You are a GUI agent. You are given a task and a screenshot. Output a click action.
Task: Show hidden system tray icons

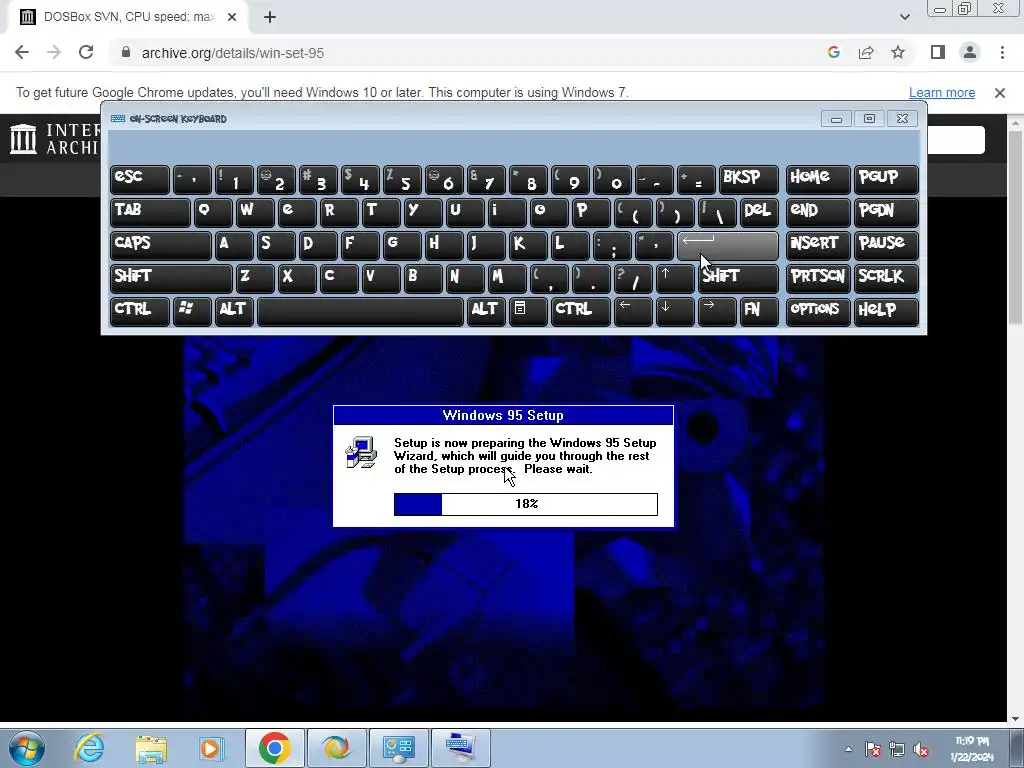848,749
